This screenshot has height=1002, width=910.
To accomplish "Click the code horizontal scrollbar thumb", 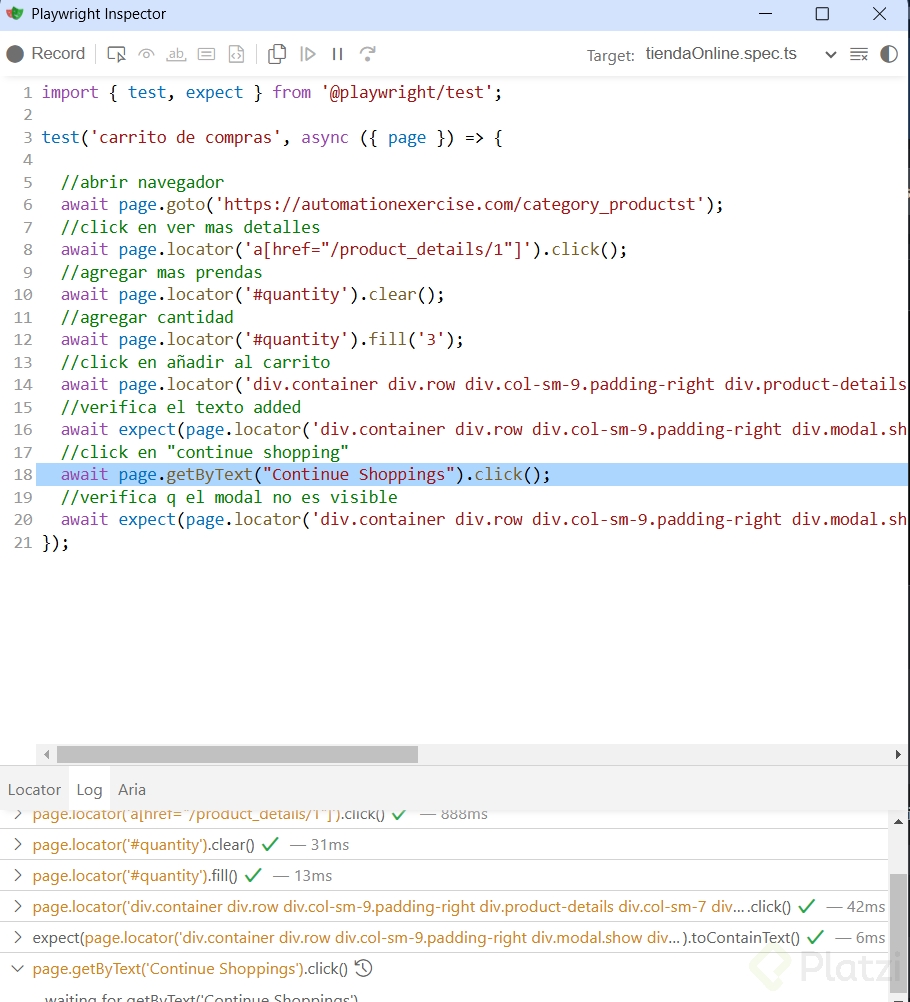I will click(237, 755).
